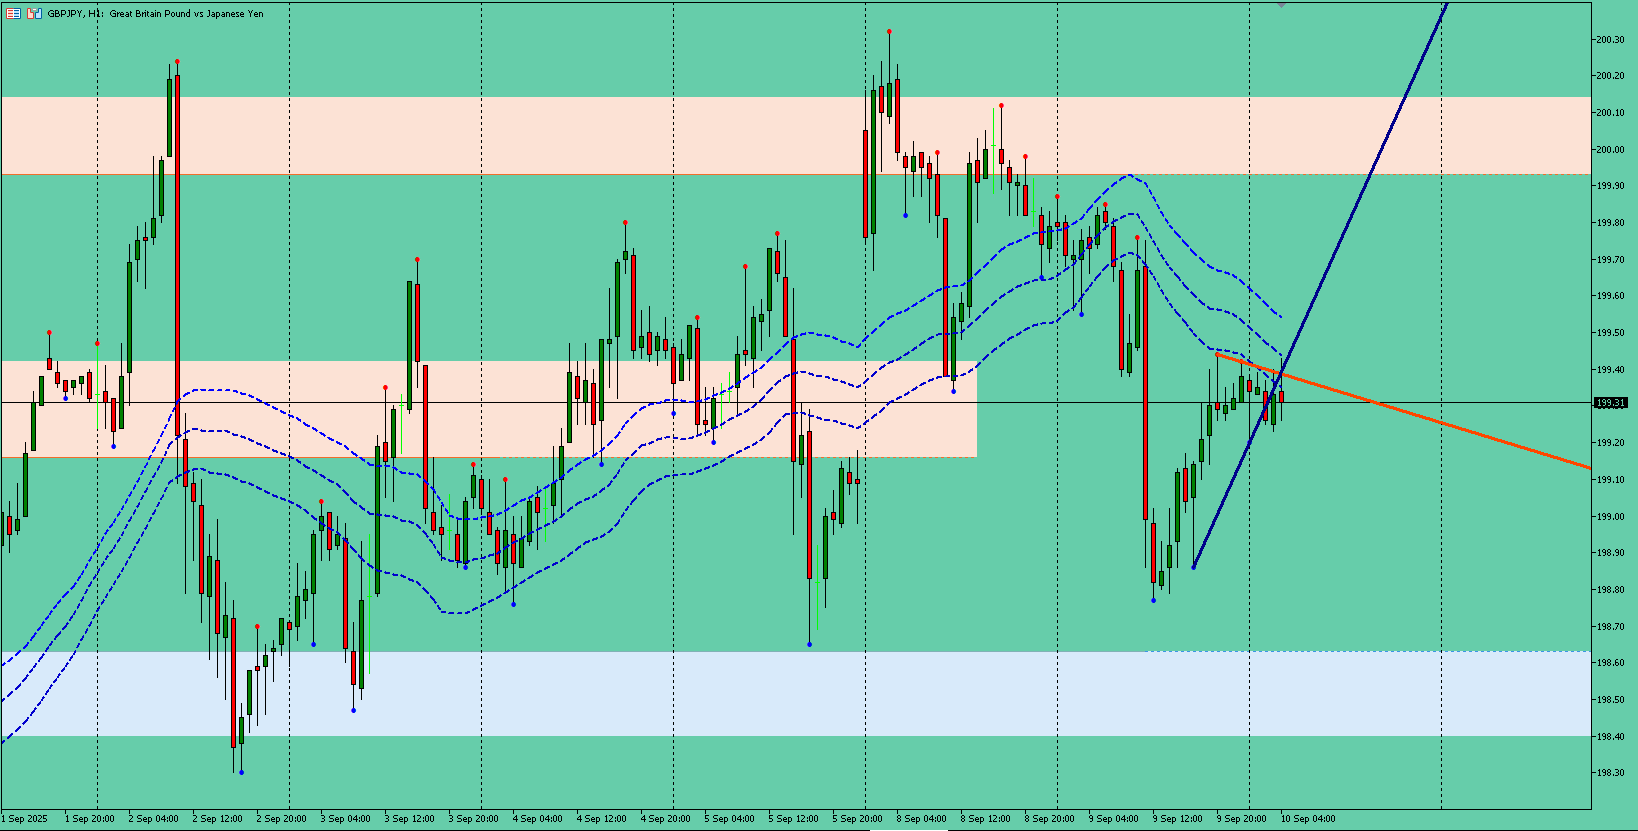Viewport: 1638px width, 831px height.
Task: Select the upper peach resistance zone near 200.10
Action: point(795,135)
